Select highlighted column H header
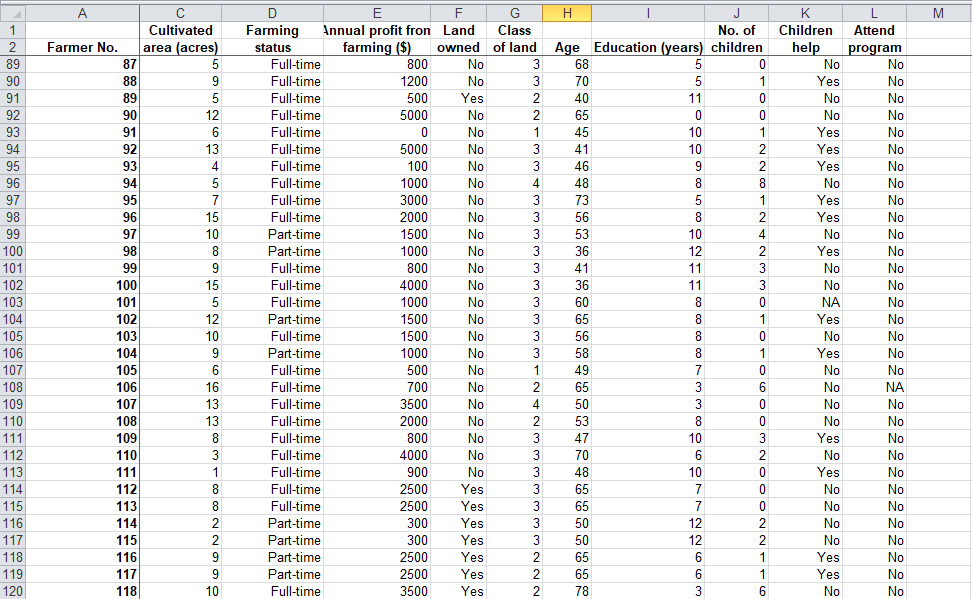This screenshot has height=599, width=972. point(567,13)
